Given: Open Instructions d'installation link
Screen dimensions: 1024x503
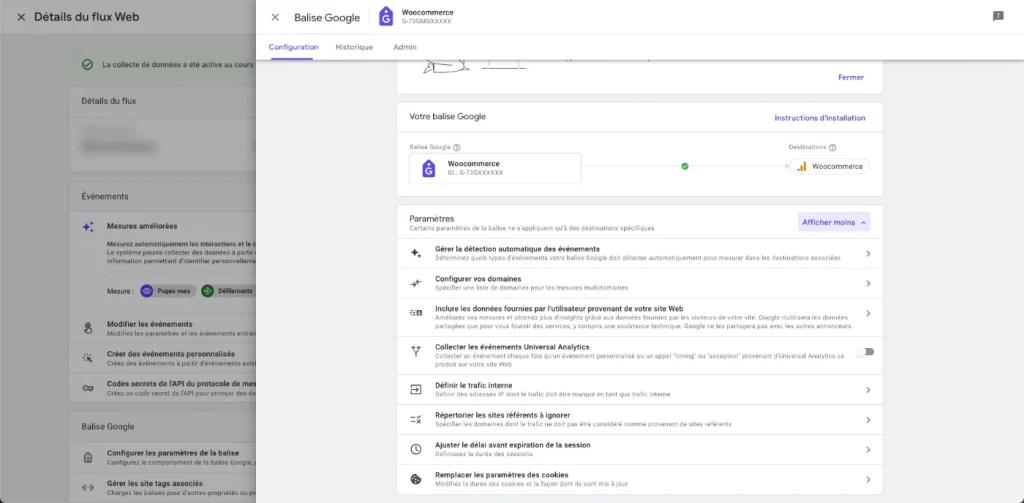Looking at the screenshot, I should [820, 118].
